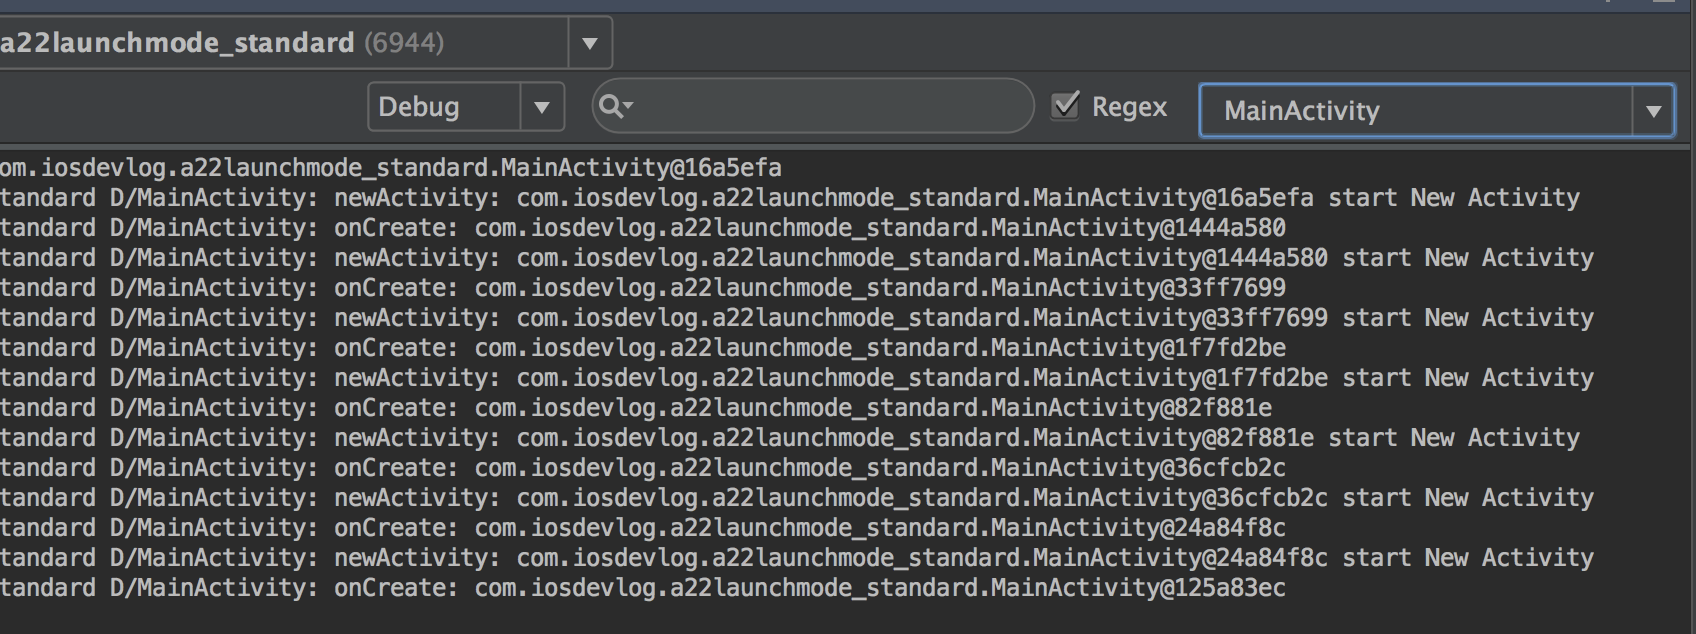Select the onCreate log line for MainActivity@33ff7699

coord(643,287)
